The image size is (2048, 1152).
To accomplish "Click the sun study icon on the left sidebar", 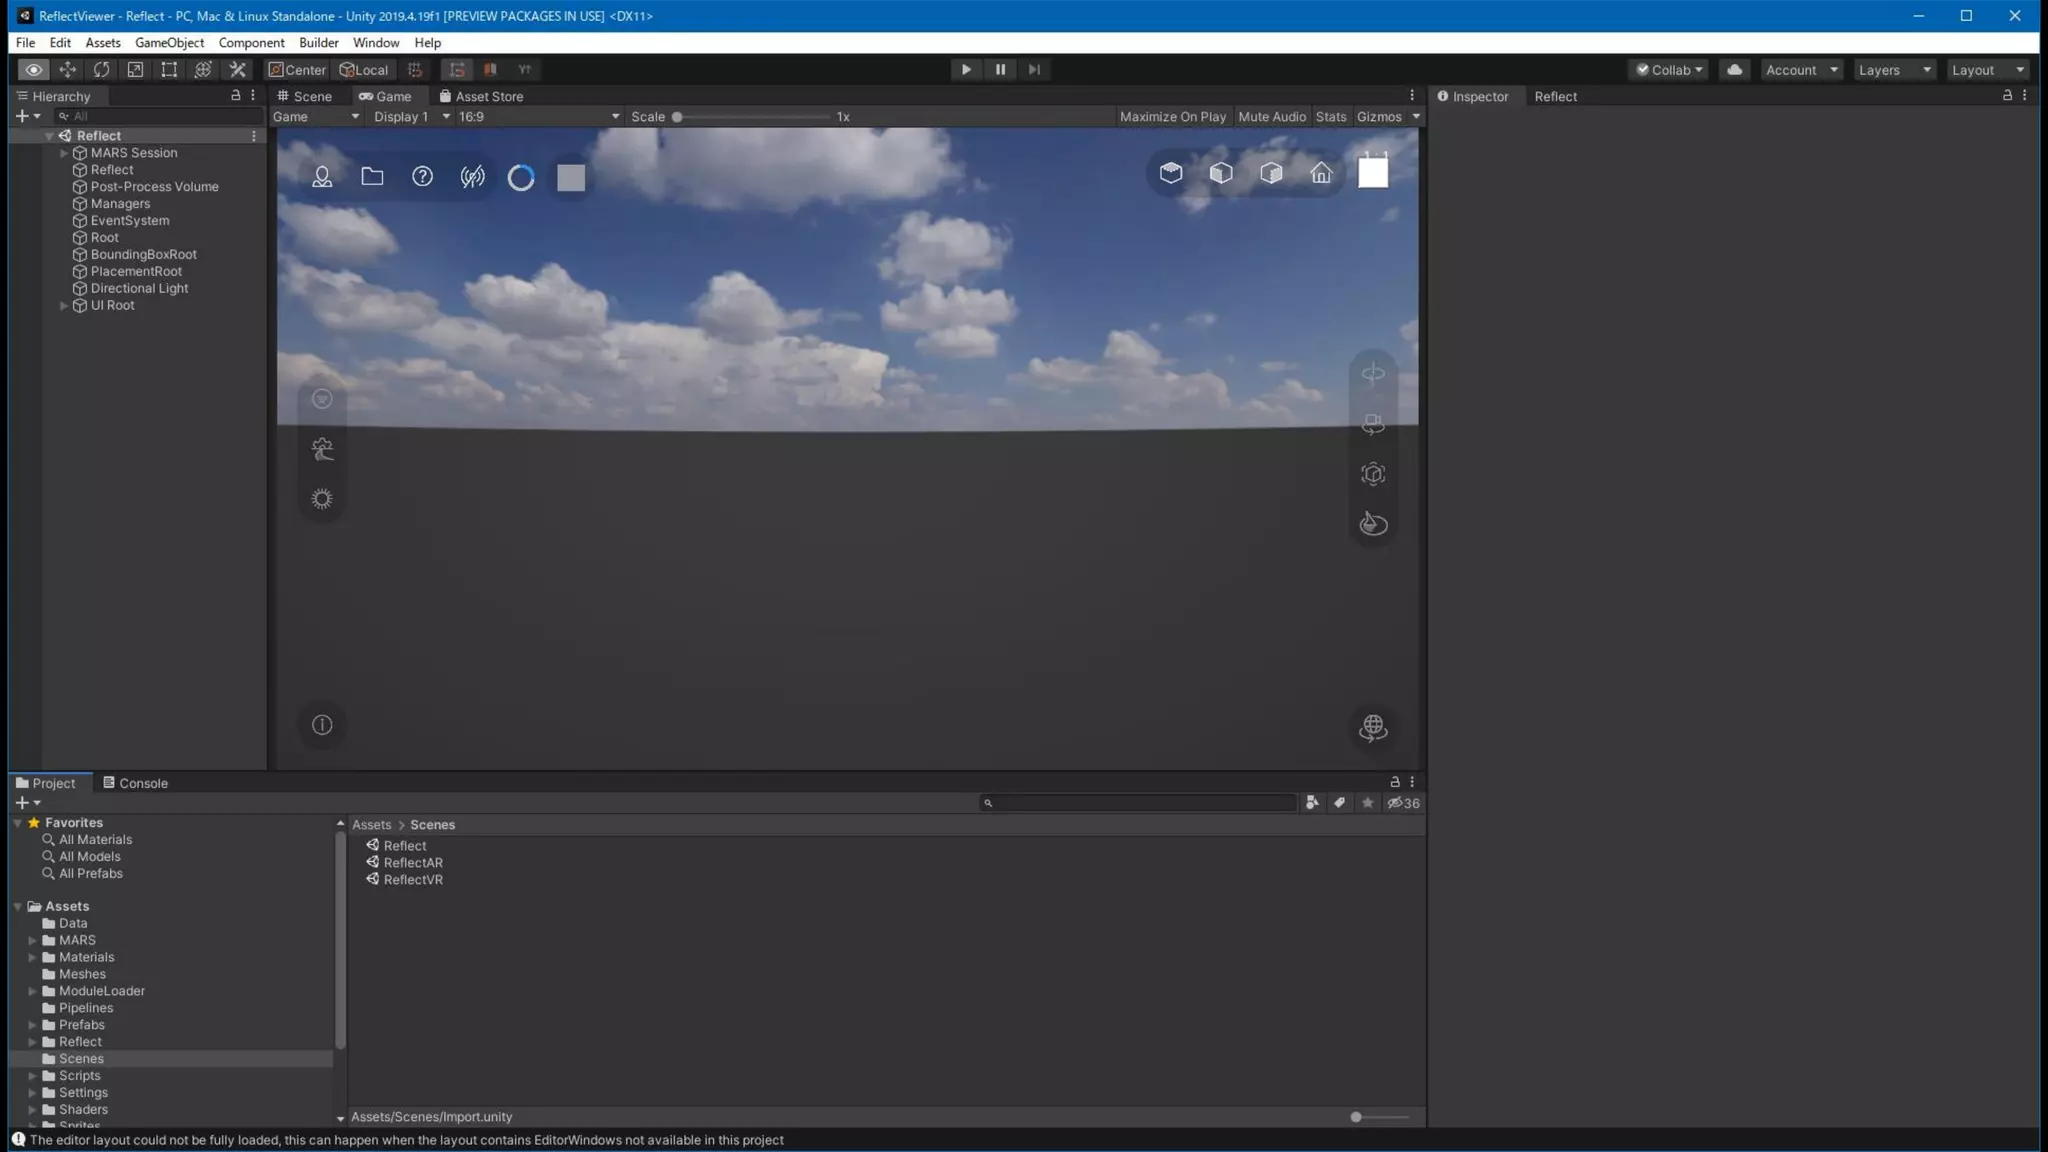I will pos(322,499).
